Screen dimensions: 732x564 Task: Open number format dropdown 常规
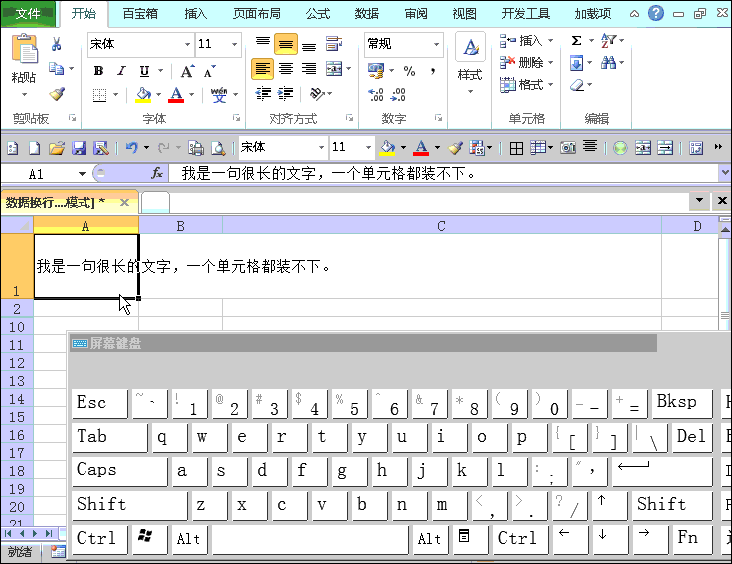(x=436, y=44)
